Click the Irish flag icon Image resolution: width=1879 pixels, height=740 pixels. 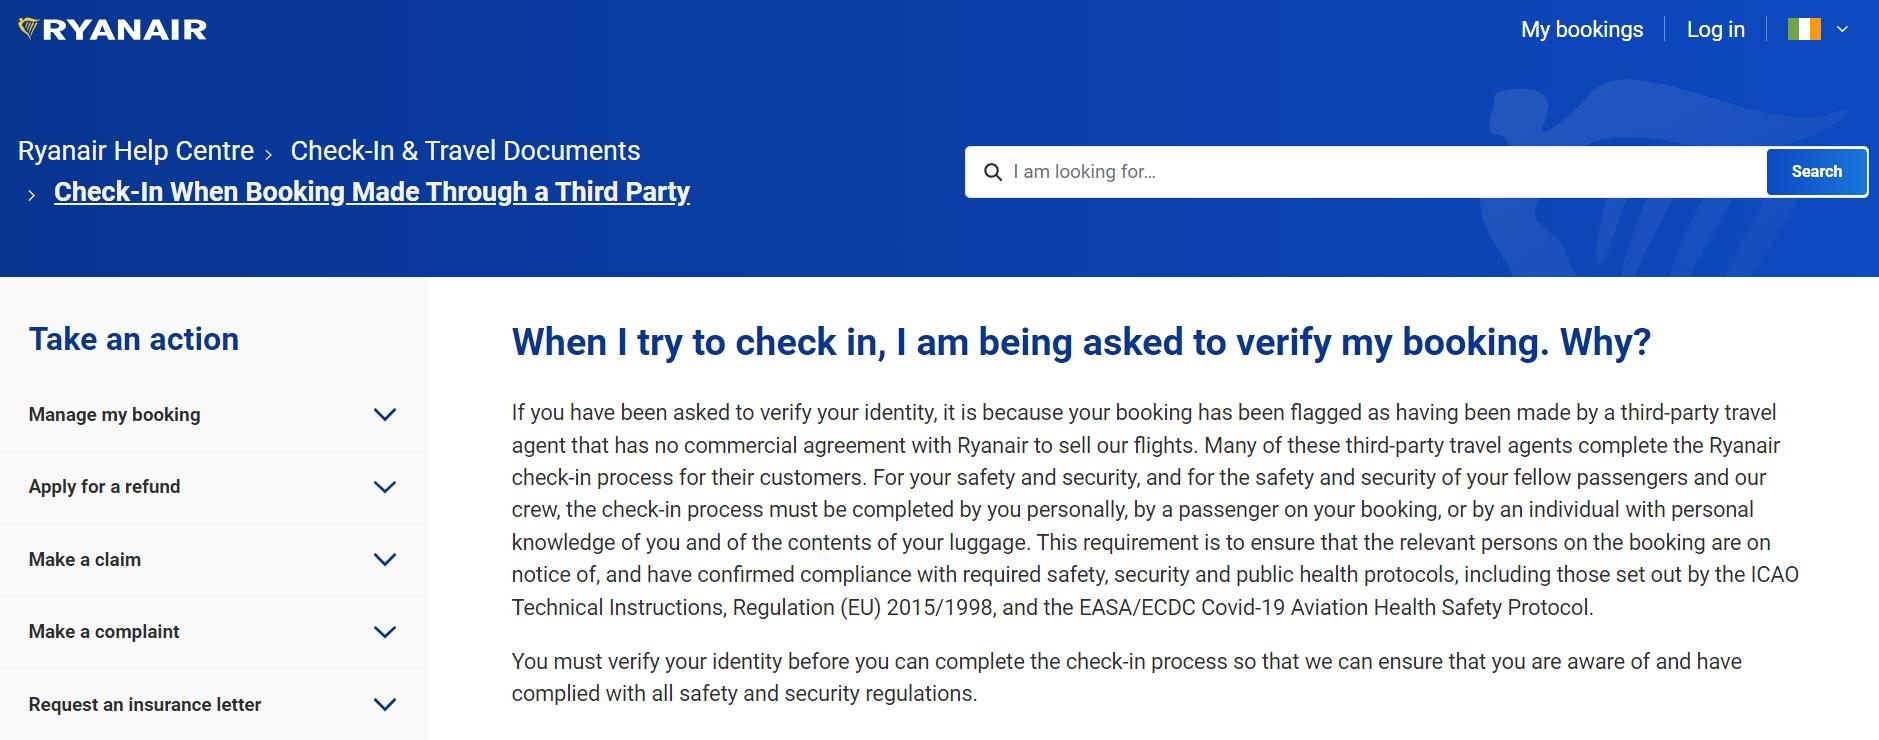(1804, 30)
